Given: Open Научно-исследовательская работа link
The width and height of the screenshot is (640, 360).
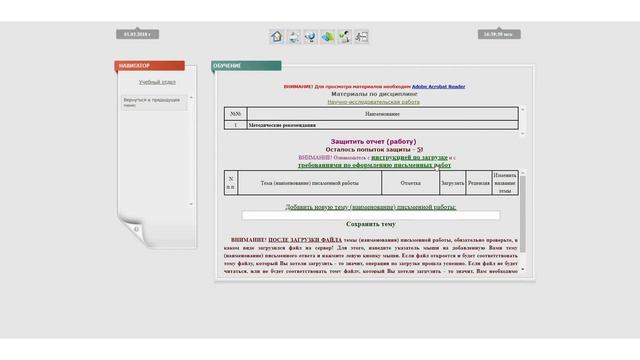Looking at the screenshot, I should coord(373,102).
